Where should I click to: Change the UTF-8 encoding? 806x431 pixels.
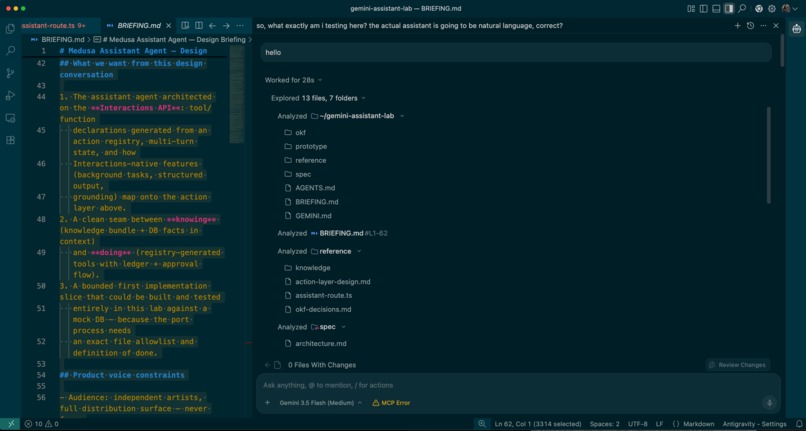(x=637, y=424)
